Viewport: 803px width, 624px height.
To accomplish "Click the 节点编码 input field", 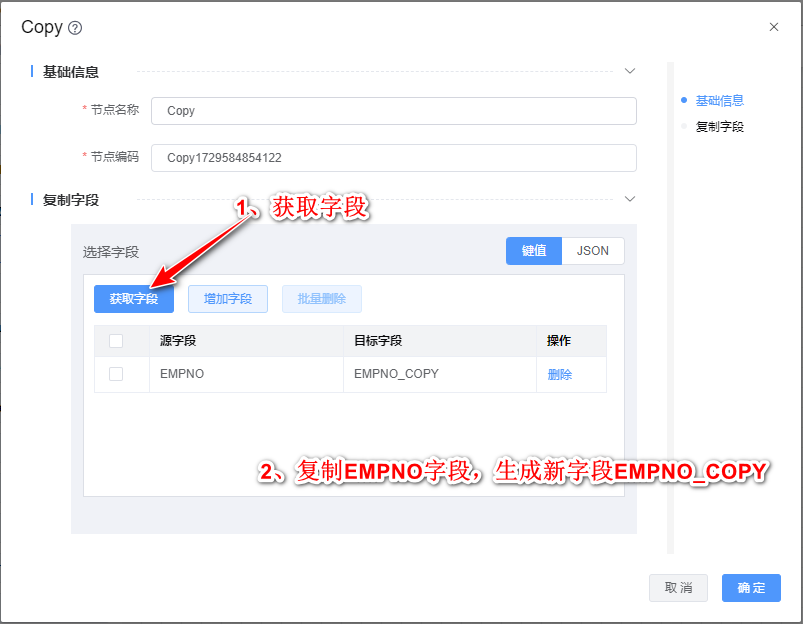I will [x=393, y=158].
